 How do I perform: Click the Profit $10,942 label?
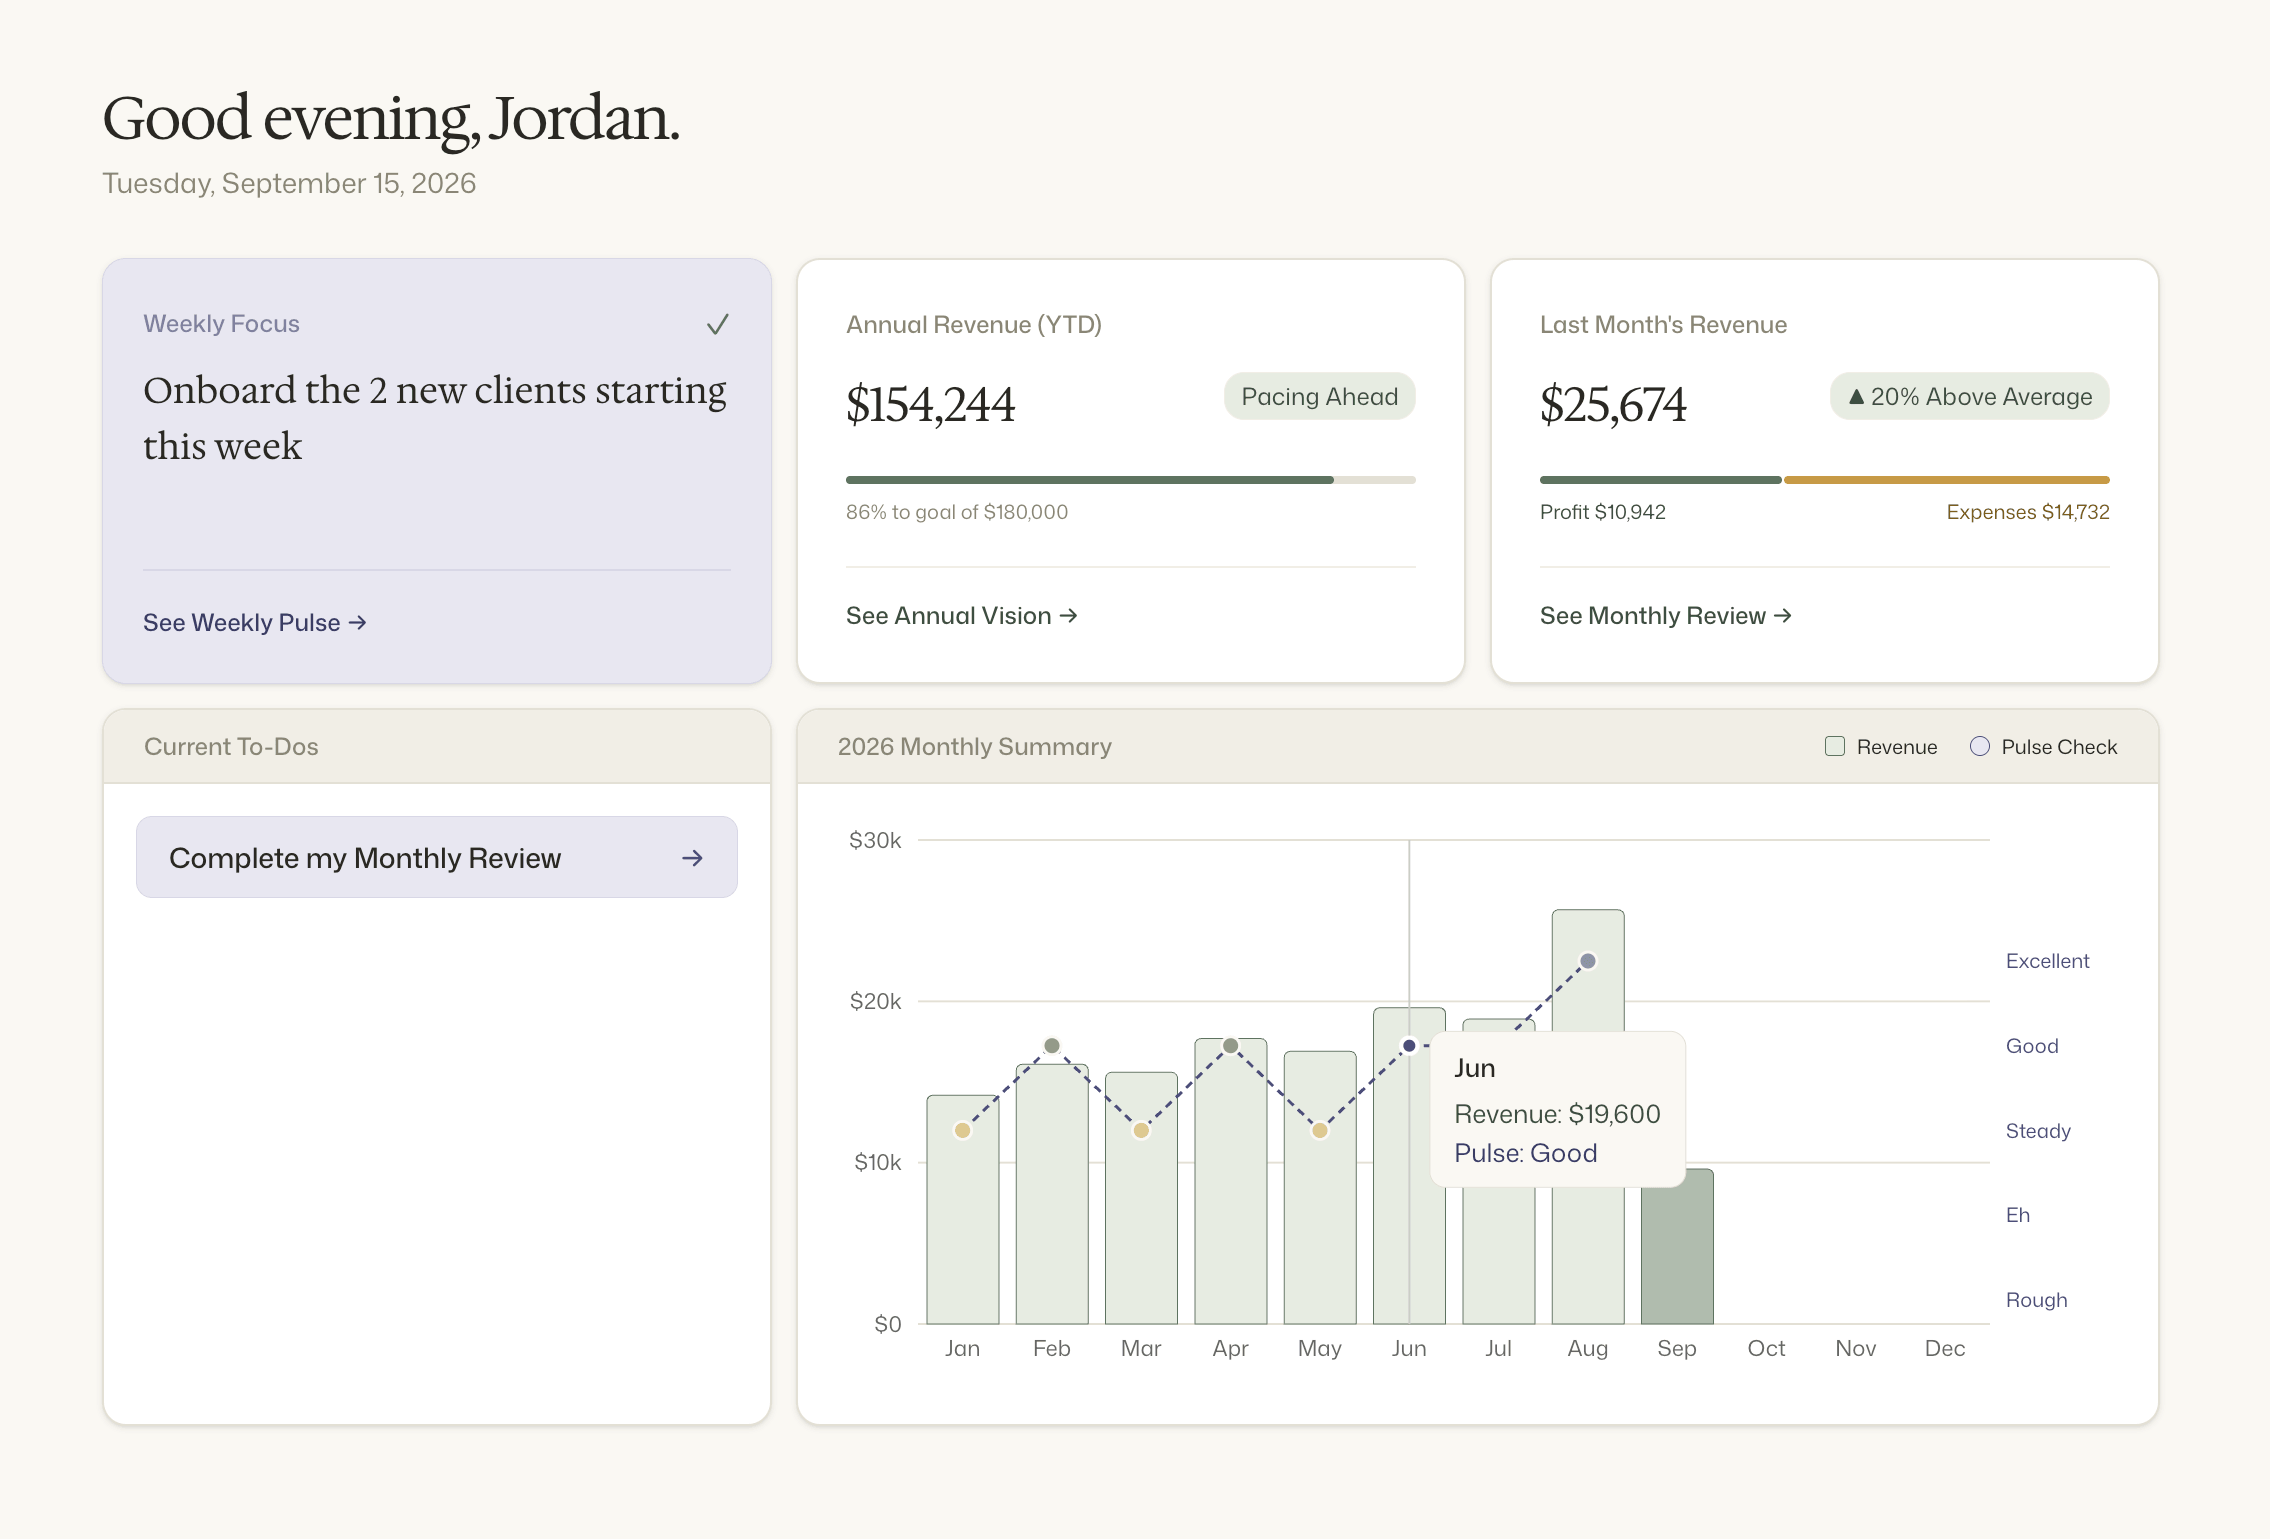pyautogui.click(x=1603, y=512)
